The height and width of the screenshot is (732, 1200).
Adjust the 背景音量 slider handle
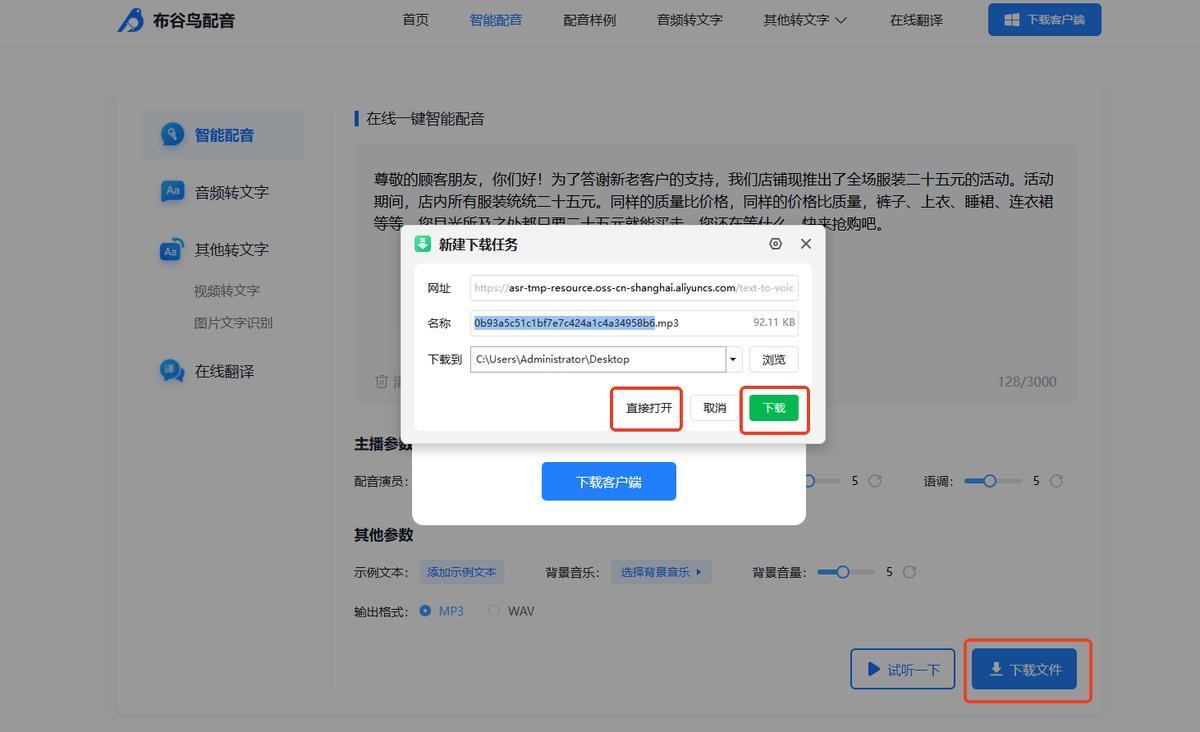tap(843, 572)
